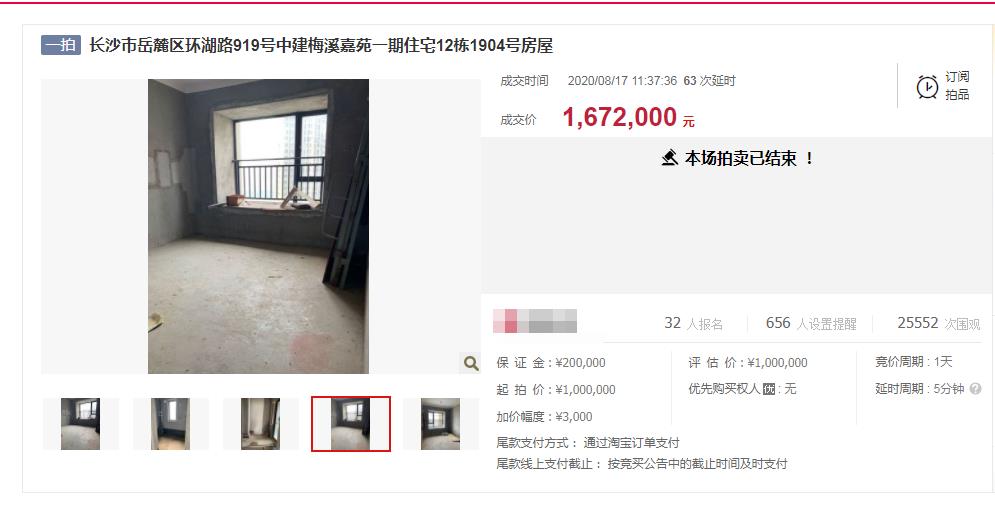Click the 656 人设置提醒 reminder count
Viewport: 995px width, 509px height.
click(811, 324)
